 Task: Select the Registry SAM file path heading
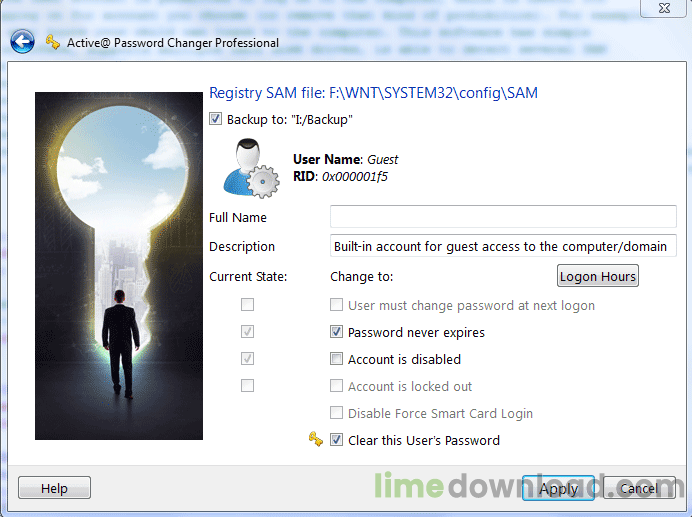point(373,93)
